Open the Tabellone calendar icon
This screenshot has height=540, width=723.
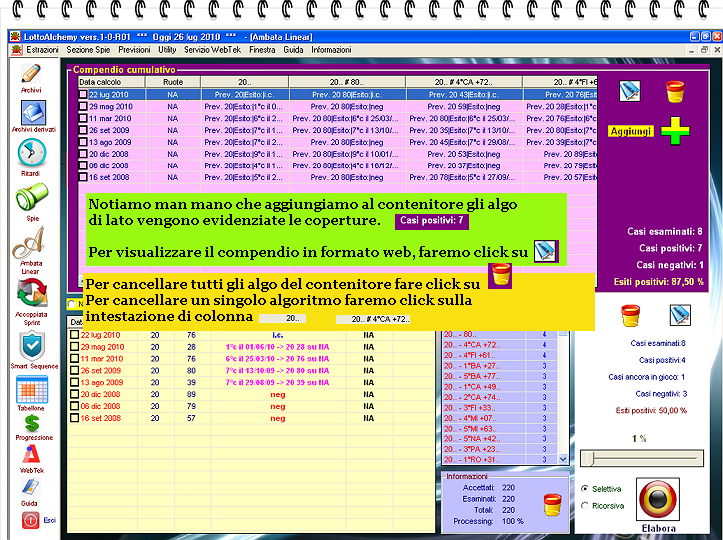[32, 390]
